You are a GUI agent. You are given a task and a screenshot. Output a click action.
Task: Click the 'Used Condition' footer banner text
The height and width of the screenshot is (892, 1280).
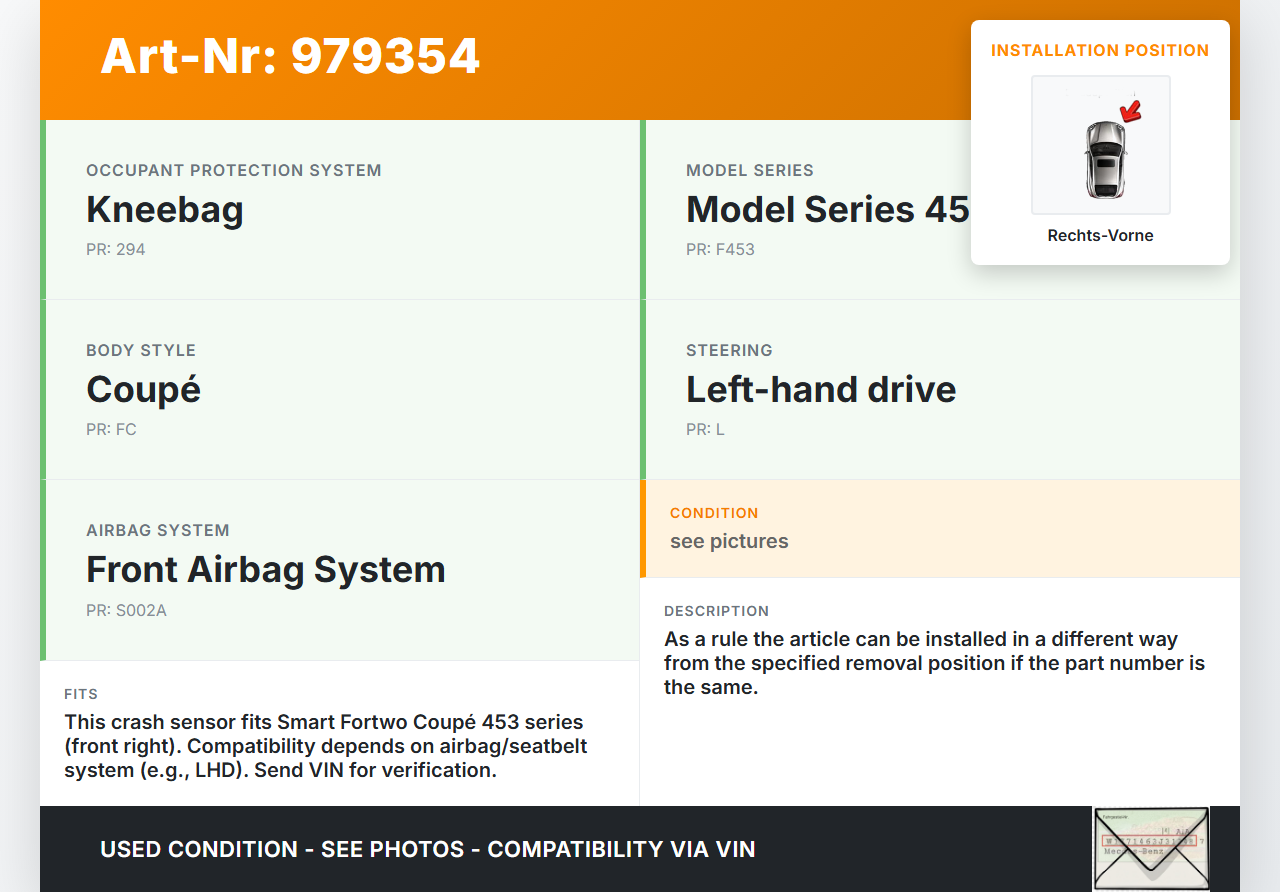pyautogui.click(x=428, y=849)
